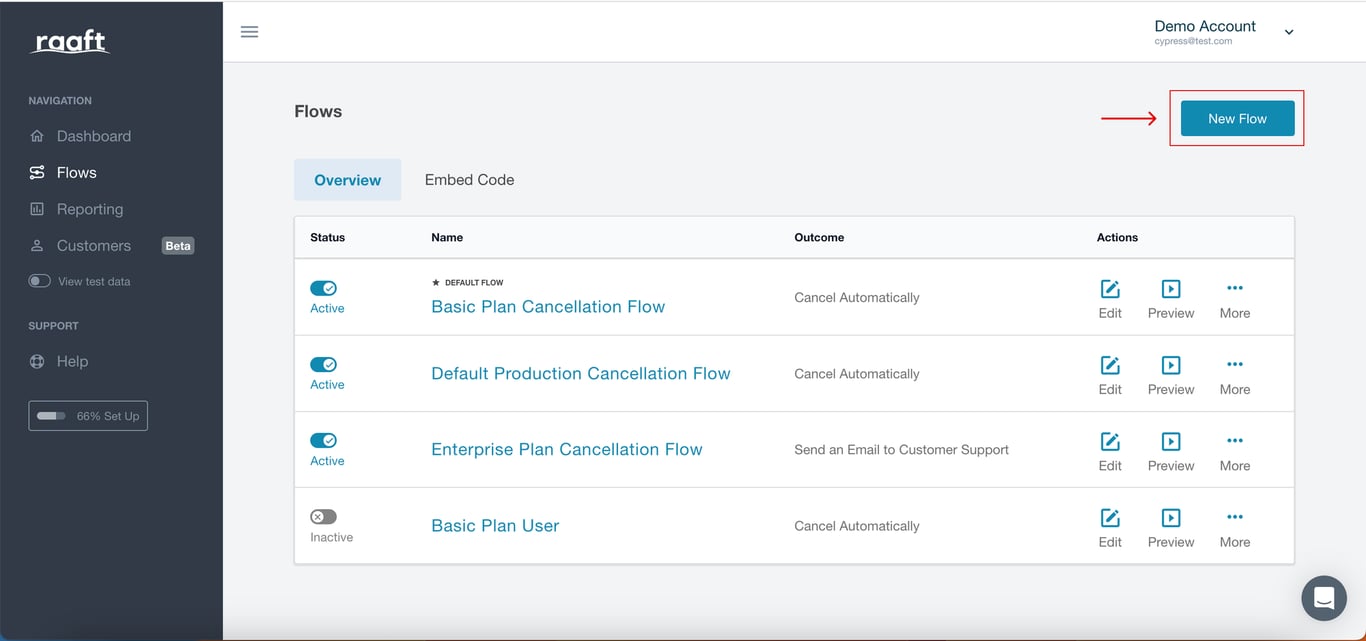
Task: Click the New Flow button
Action: (x=1237, y=118)
